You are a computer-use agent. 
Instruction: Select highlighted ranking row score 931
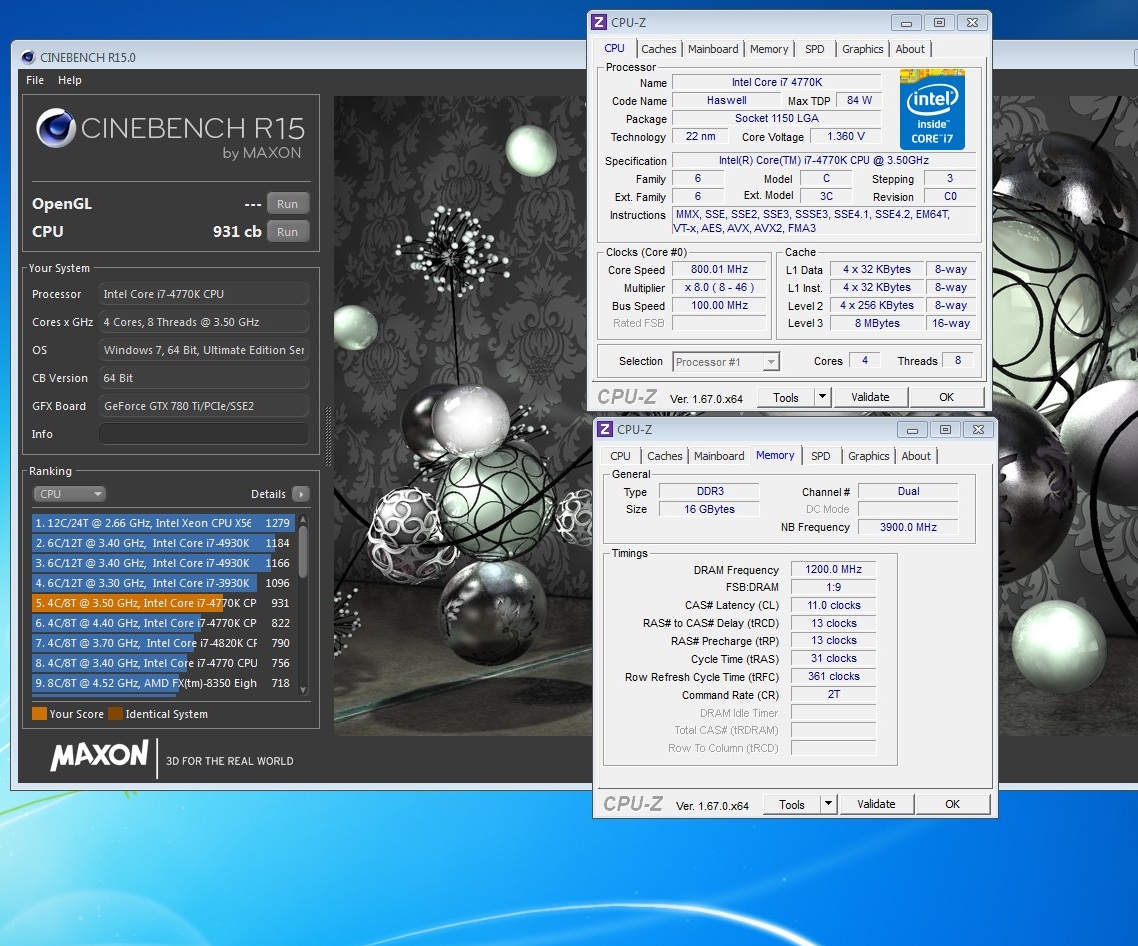coord(163,603)
